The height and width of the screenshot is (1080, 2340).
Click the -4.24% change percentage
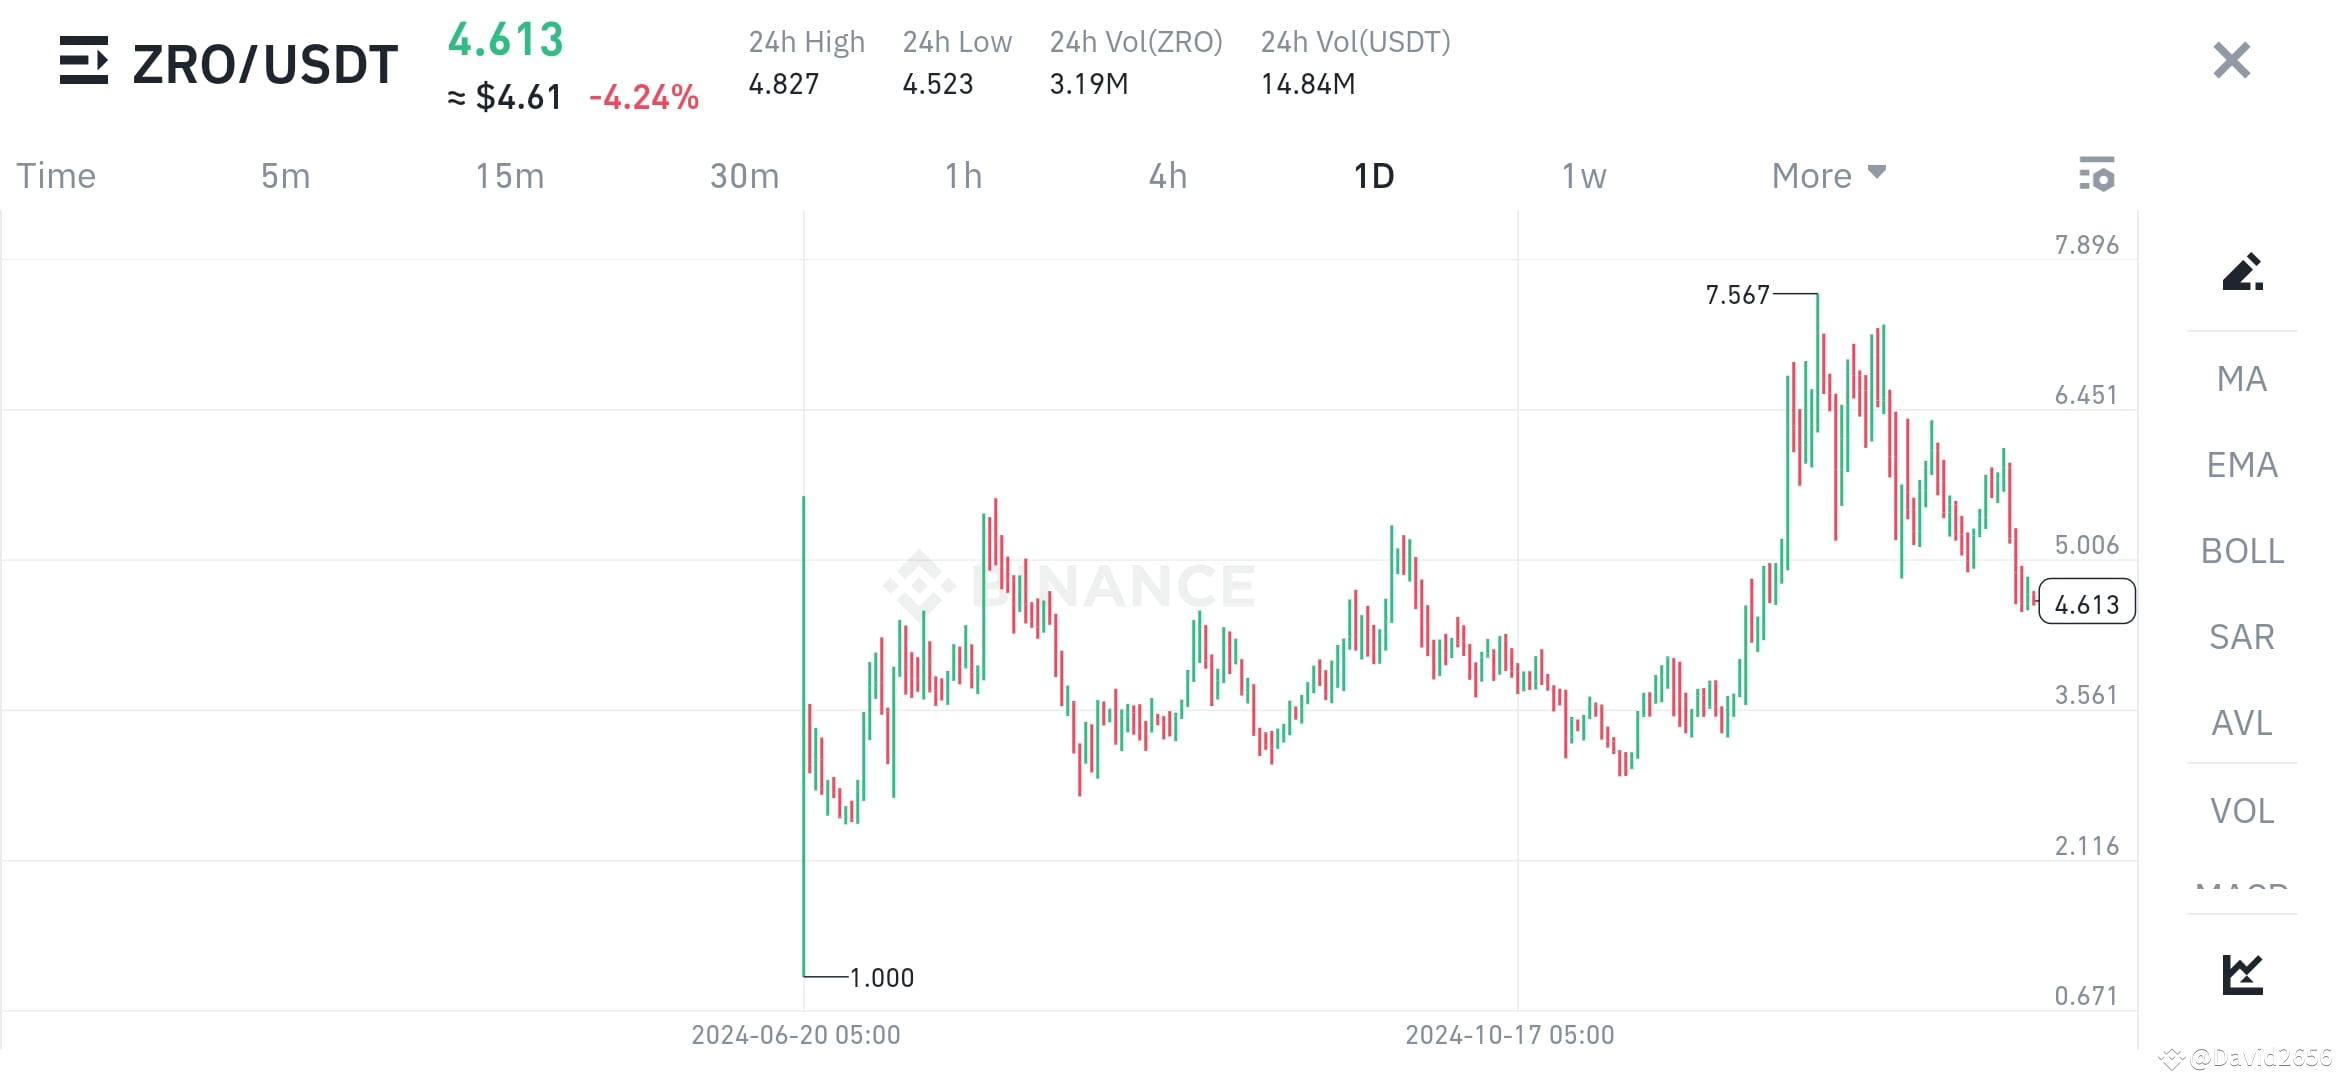(645, 97)
